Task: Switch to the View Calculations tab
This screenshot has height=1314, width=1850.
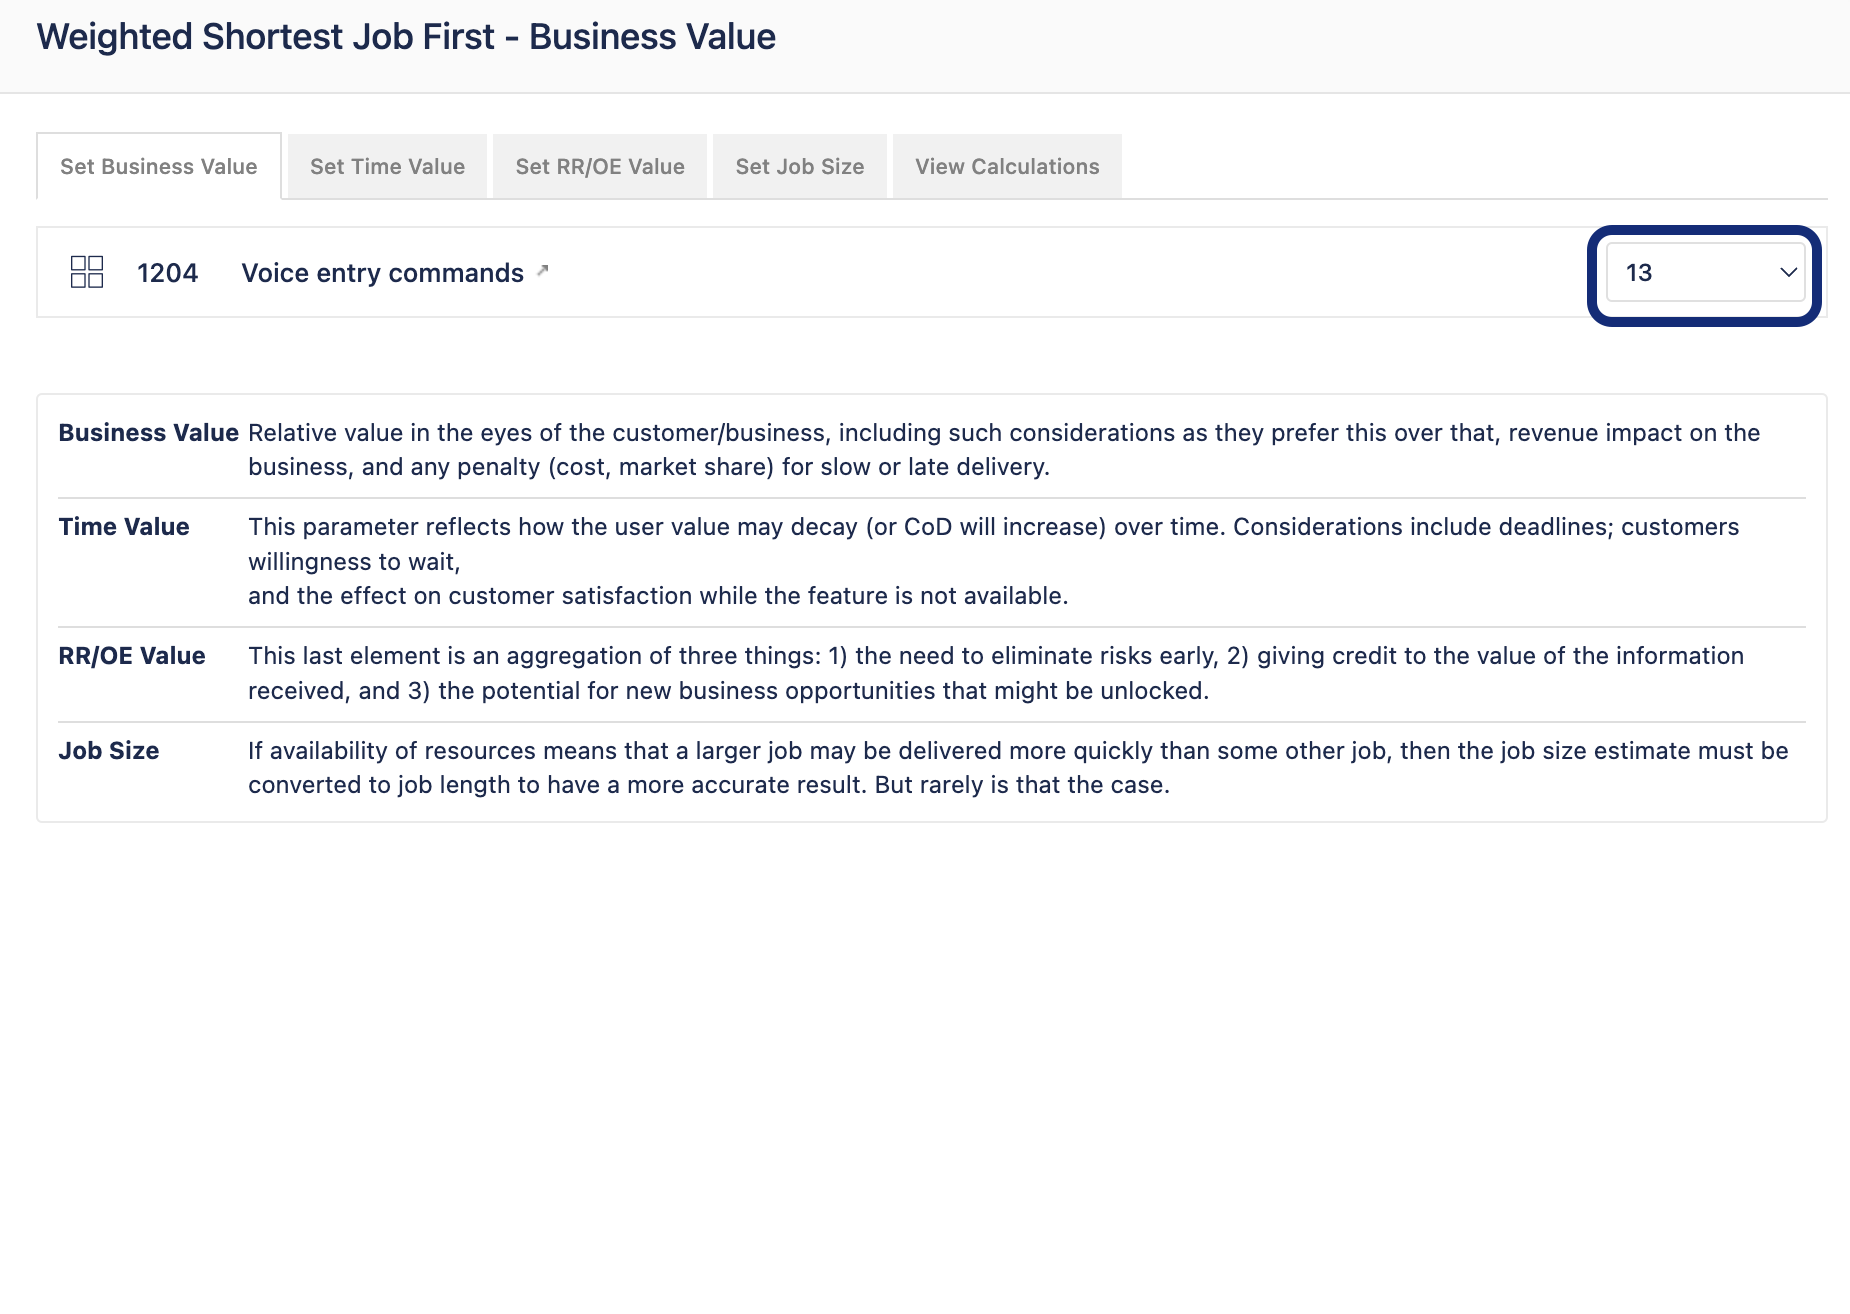Action: point(1007,167)
